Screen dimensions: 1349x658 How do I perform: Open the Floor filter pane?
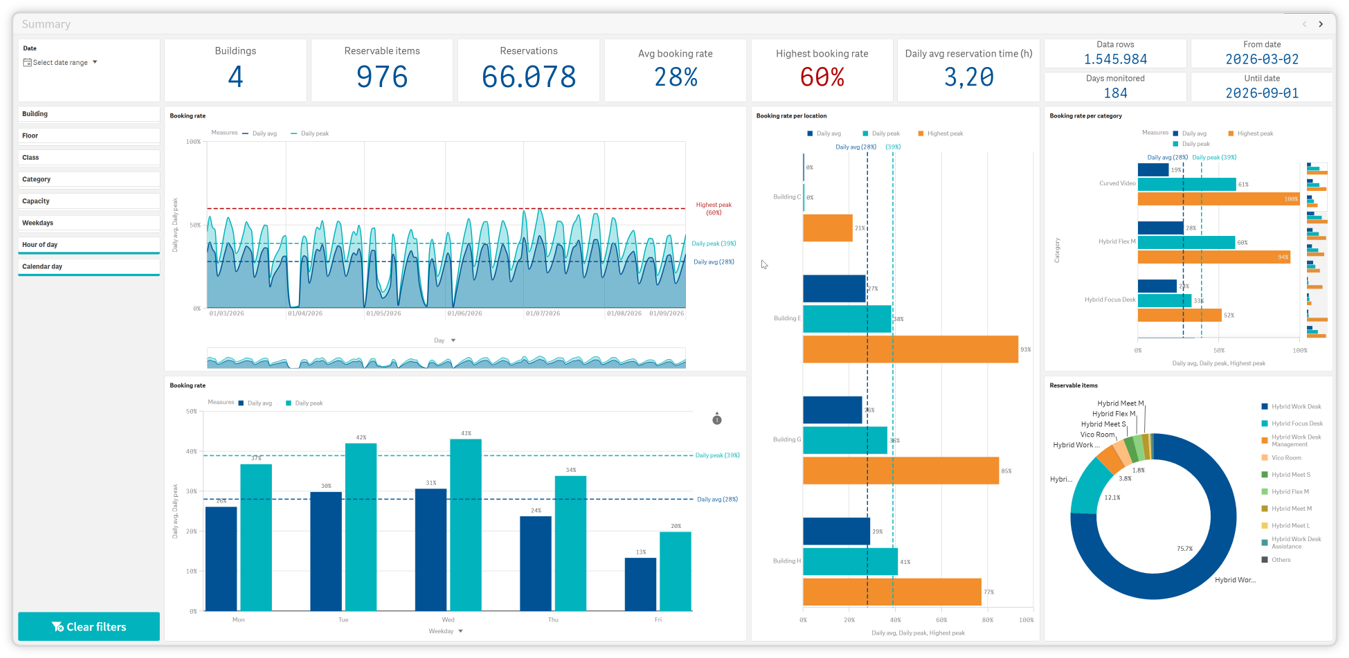point(89,136)
